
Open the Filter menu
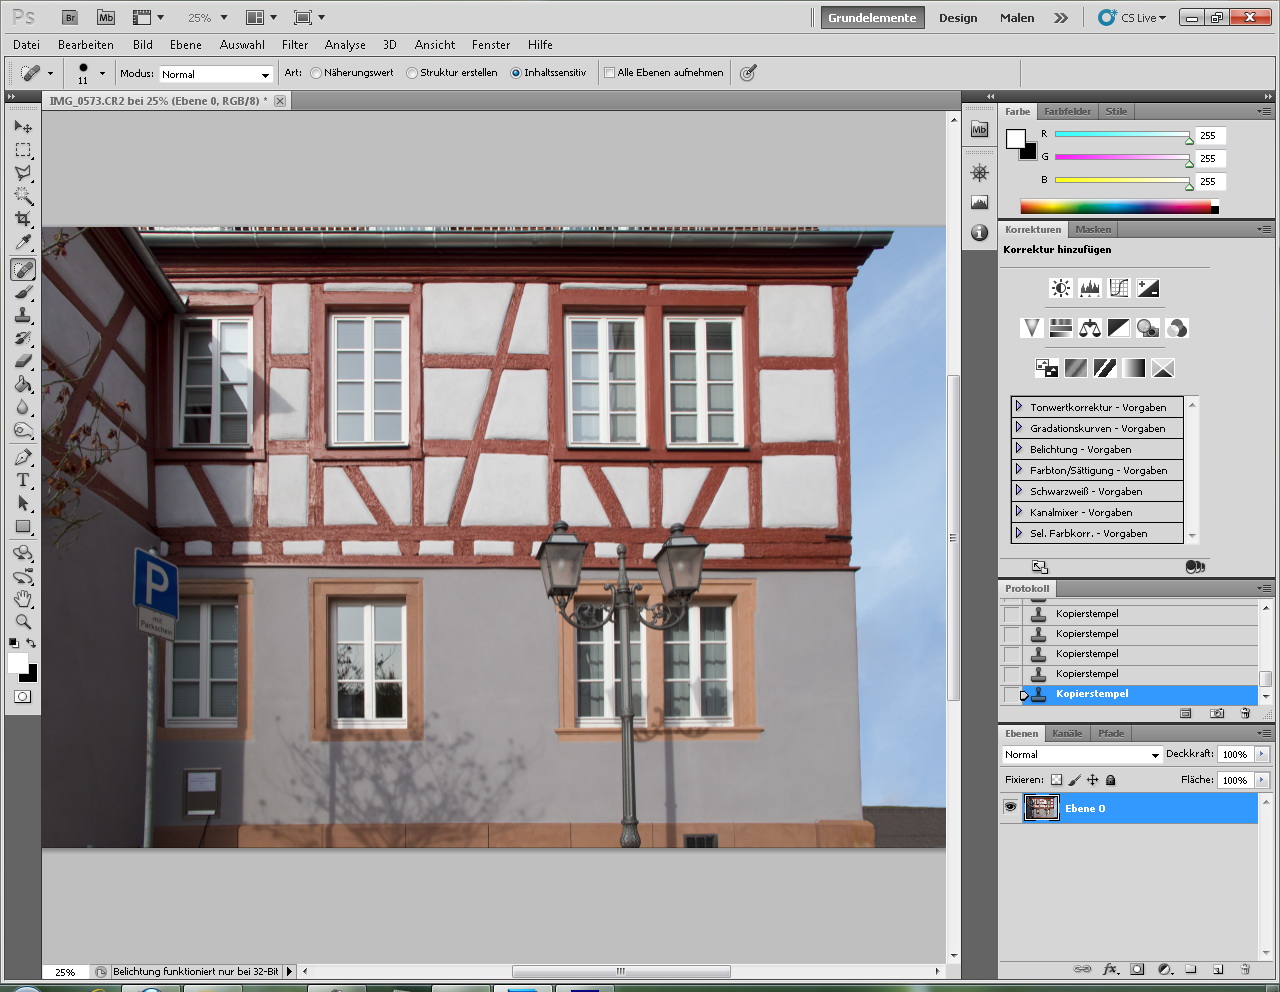pyautogui.click(x=294, y=45)
